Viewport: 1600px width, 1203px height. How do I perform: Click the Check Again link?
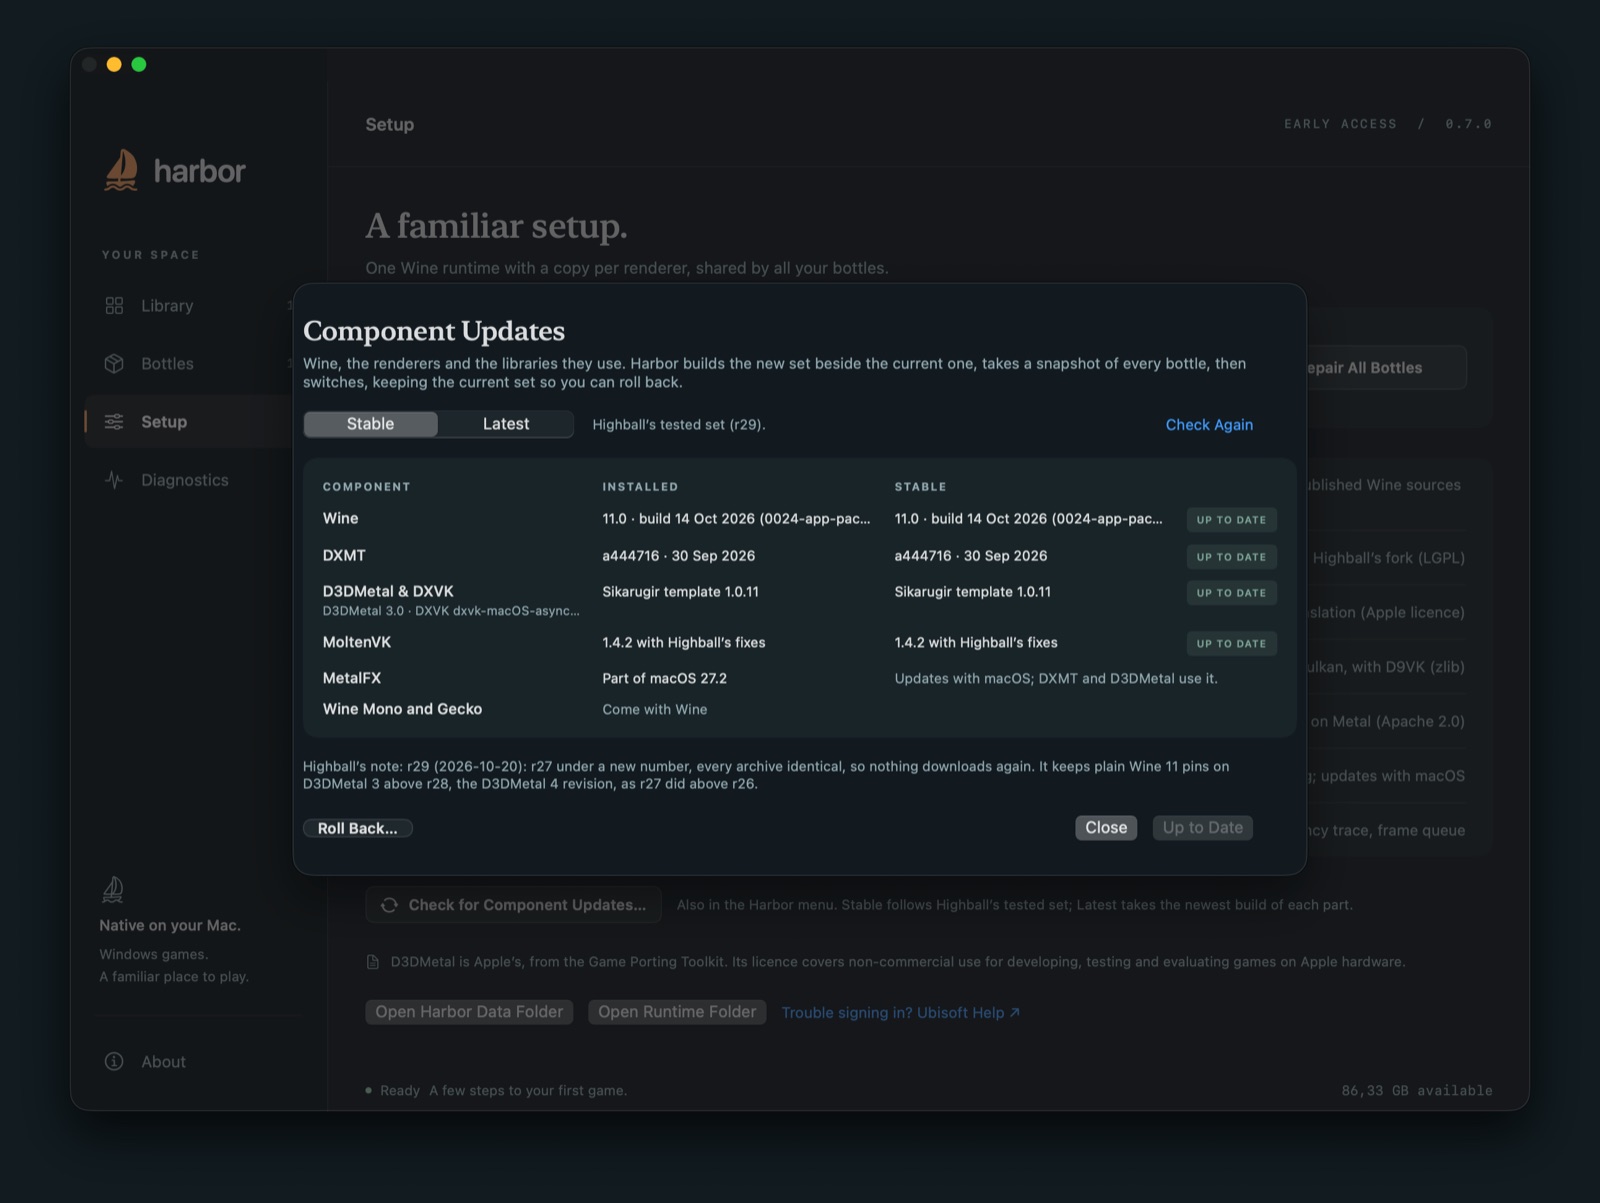1209,424
